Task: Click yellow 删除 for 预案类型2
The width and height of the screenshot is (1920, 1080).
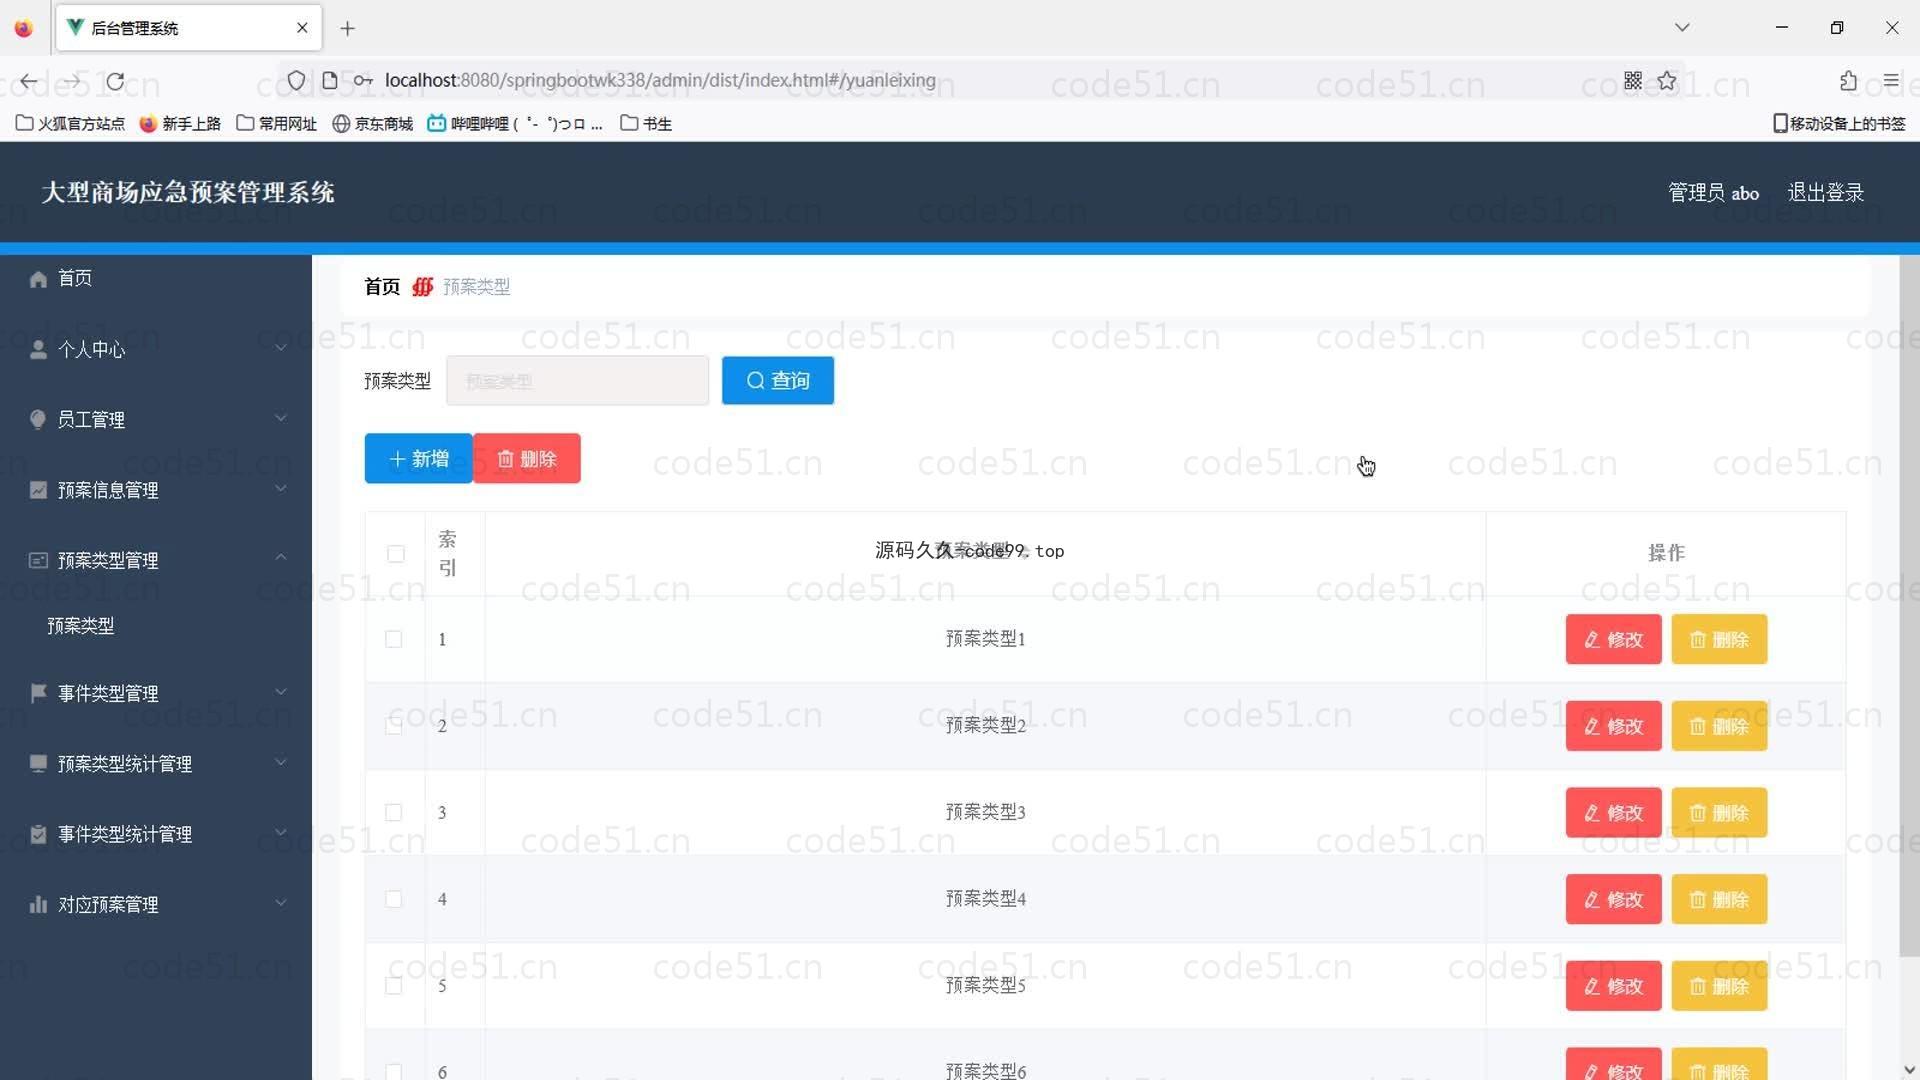Action: tap(1719, 726)
